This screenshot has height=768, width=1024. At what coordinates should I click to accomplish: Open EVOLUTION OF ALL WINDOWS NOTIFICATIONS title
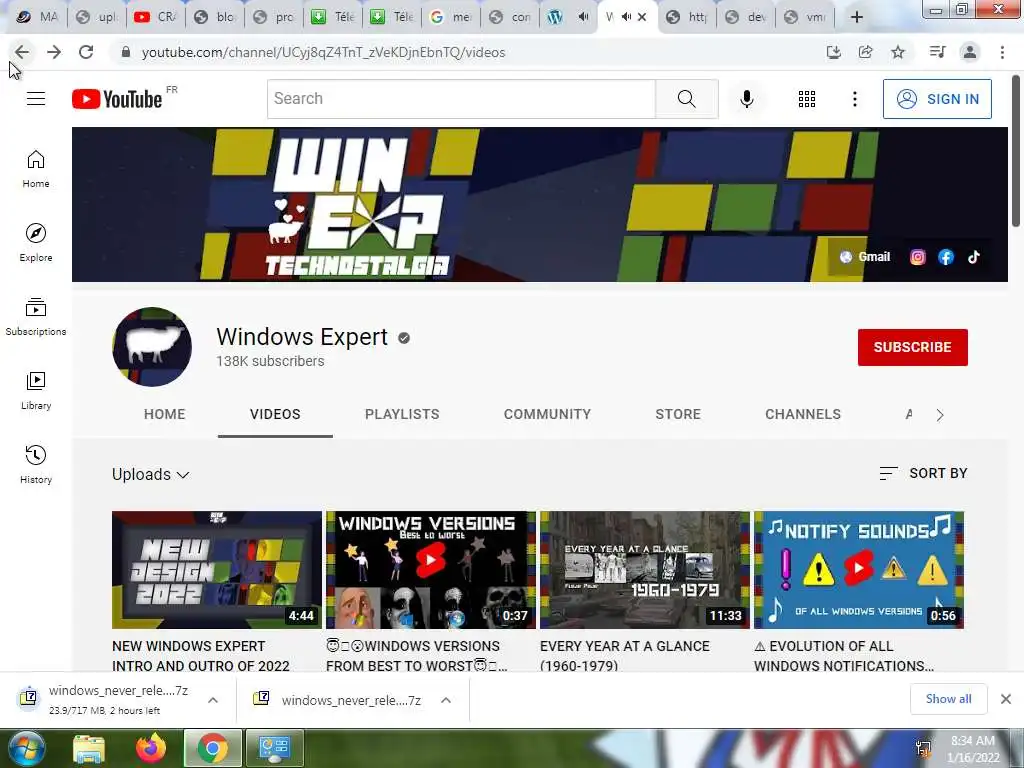point(844,656)
